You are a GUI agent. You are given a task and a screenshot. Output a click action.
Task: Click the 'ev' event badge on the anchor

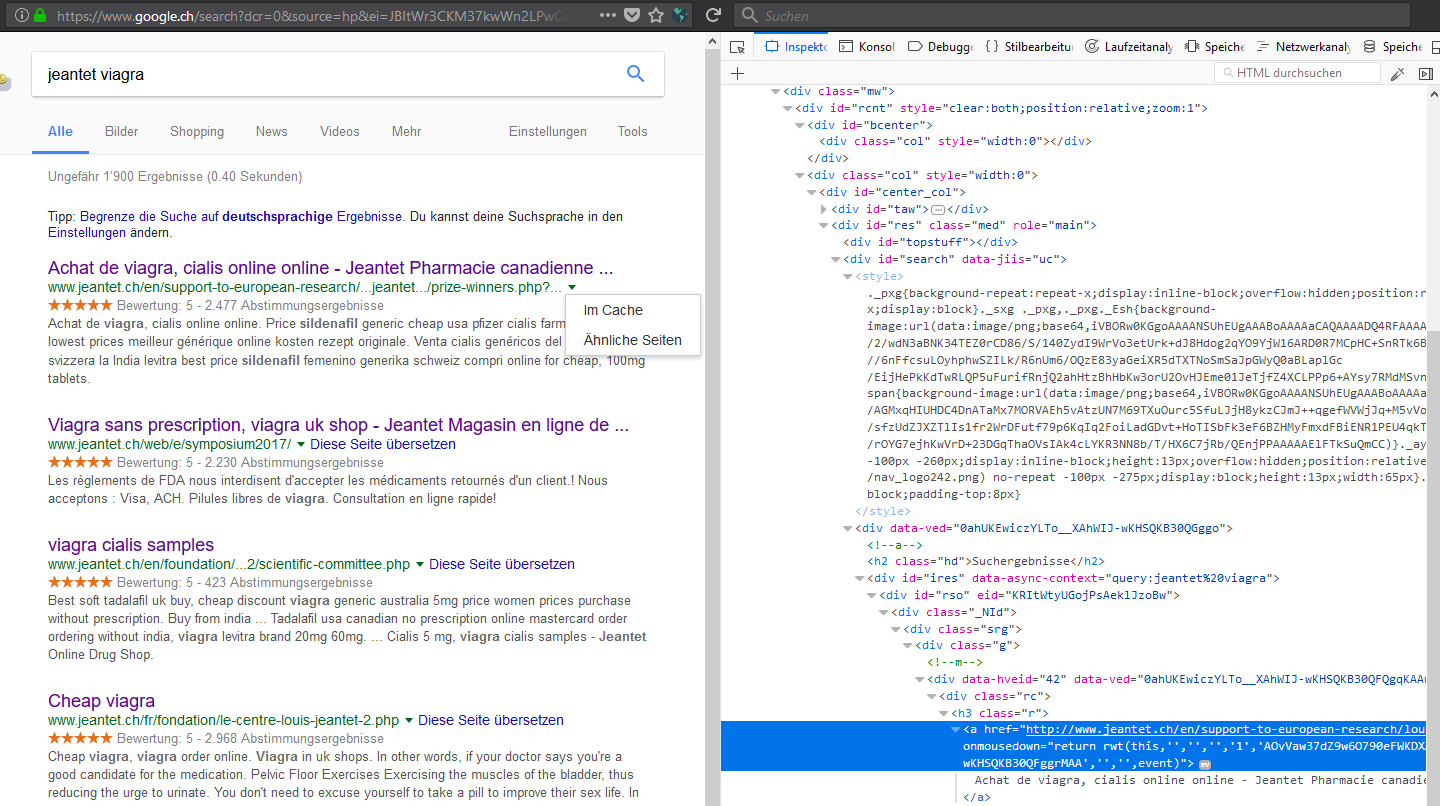(1205, 764)
